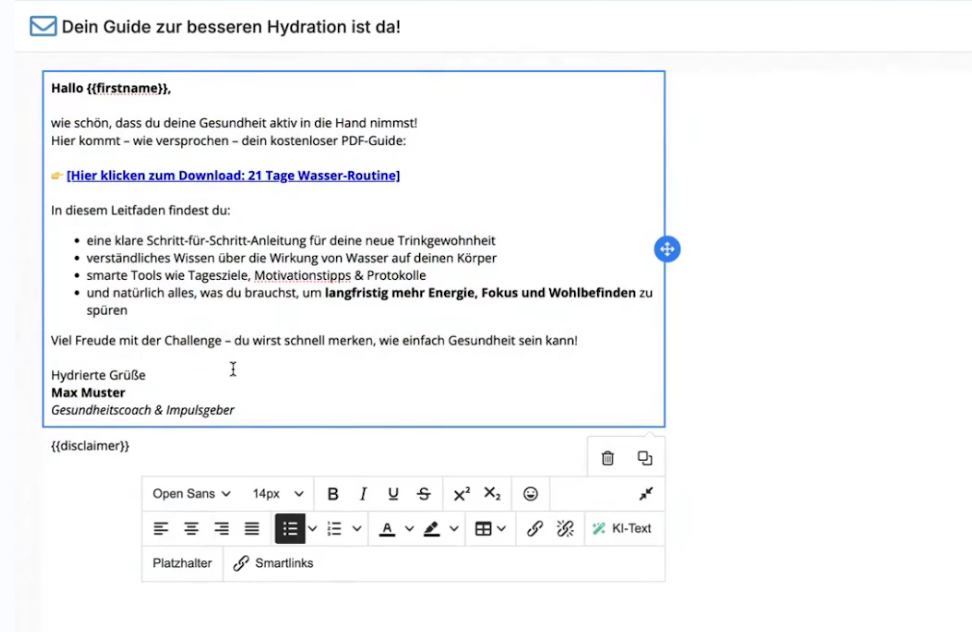
Task: Expand bulleted list style options
Action: [312, 529]
